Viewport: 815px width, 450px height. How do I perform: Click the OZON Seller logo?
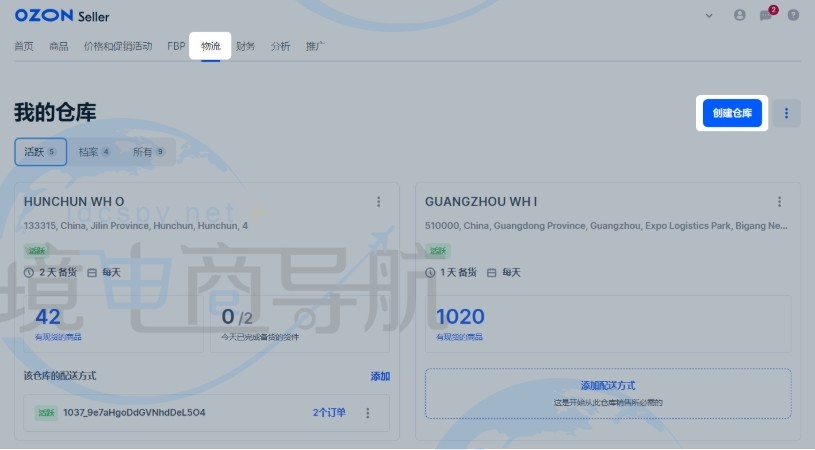[62, 16]
